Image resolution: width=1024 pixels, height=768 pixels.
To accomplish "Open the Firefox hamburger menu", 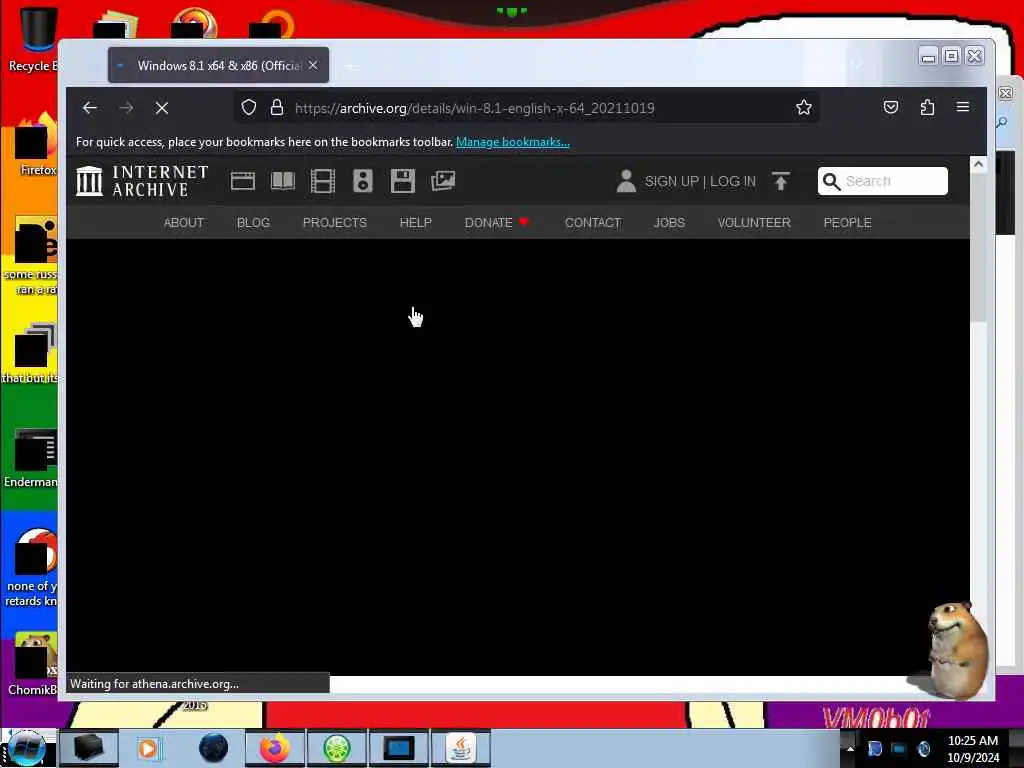I will [963, 107].
